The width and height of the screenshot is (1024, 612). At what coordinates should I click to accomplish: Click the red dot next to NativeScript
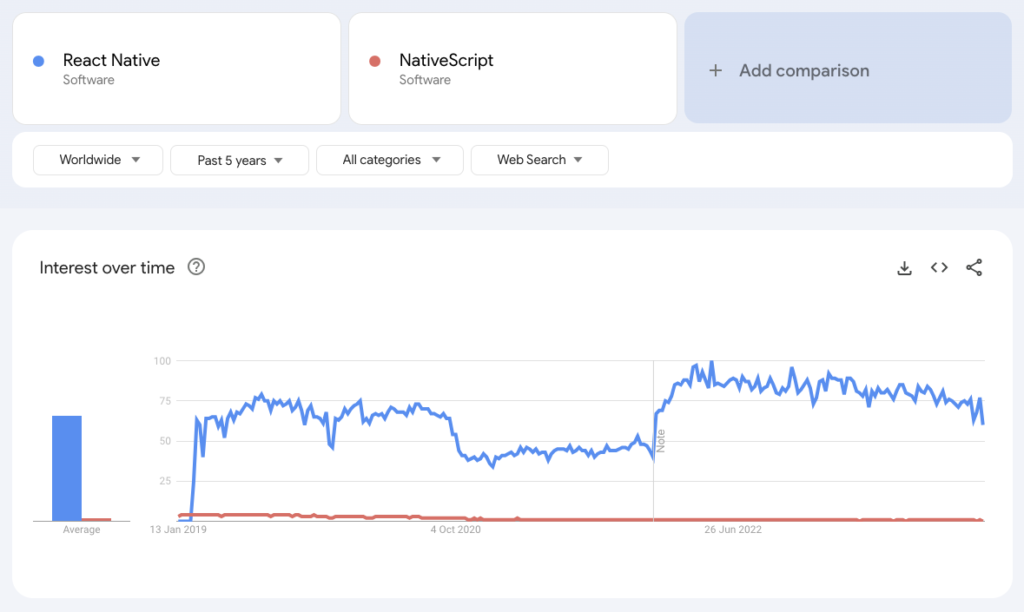pos(375,61)
